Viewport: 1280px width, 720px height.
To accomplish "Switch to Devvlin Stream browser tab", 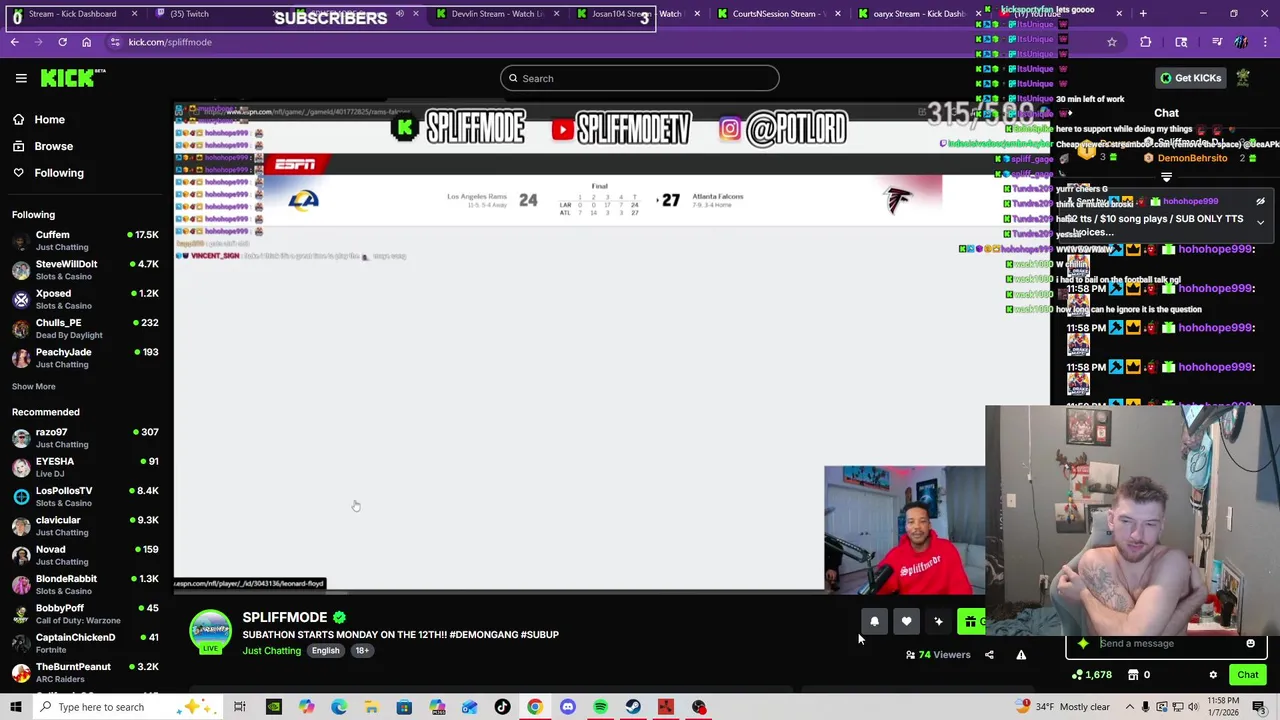I will (x=497, y=14).
